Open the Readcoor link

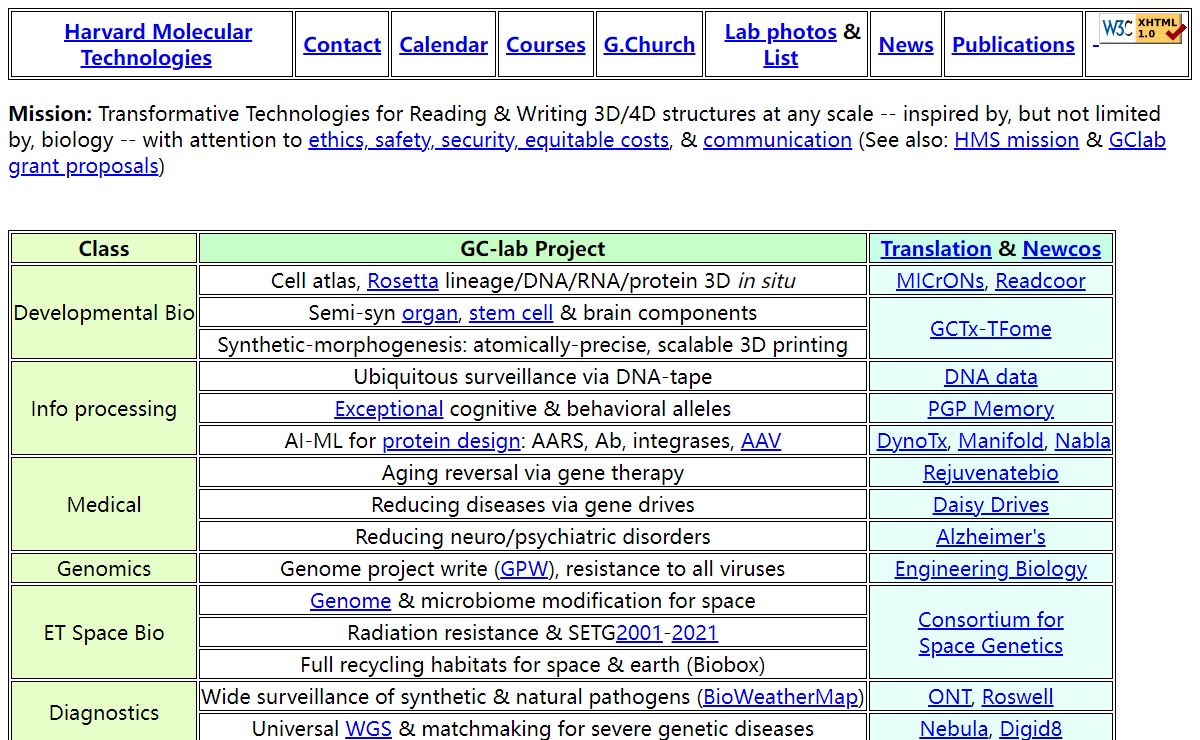[x=1040, y=281]
